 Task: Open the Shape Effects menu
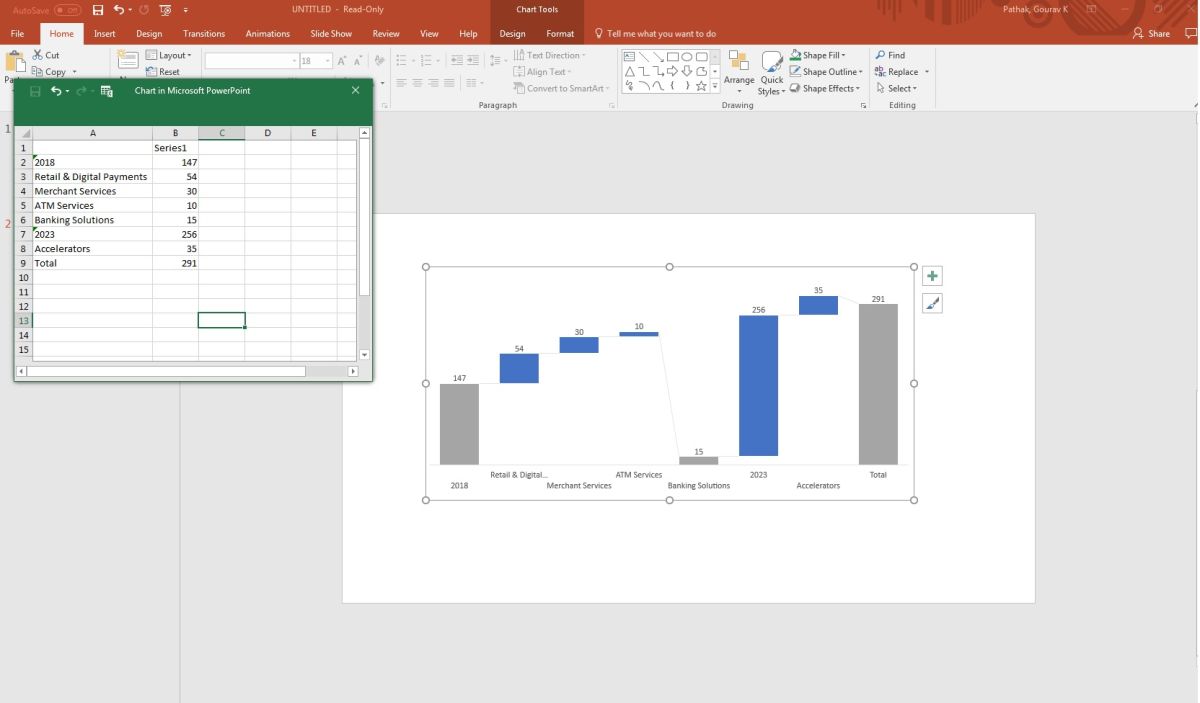pyautogui.click(x=825, y=88)
